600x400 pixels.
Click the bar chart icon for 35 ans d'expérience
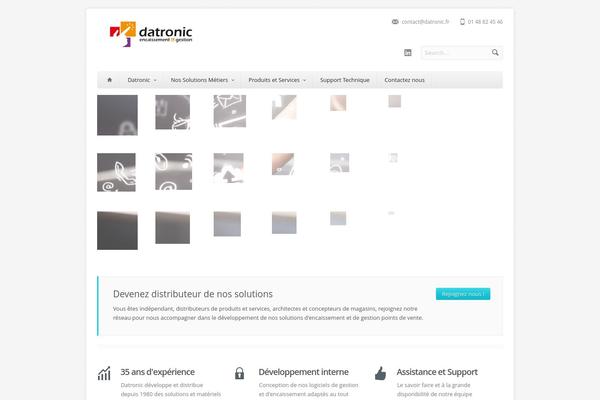104,374
